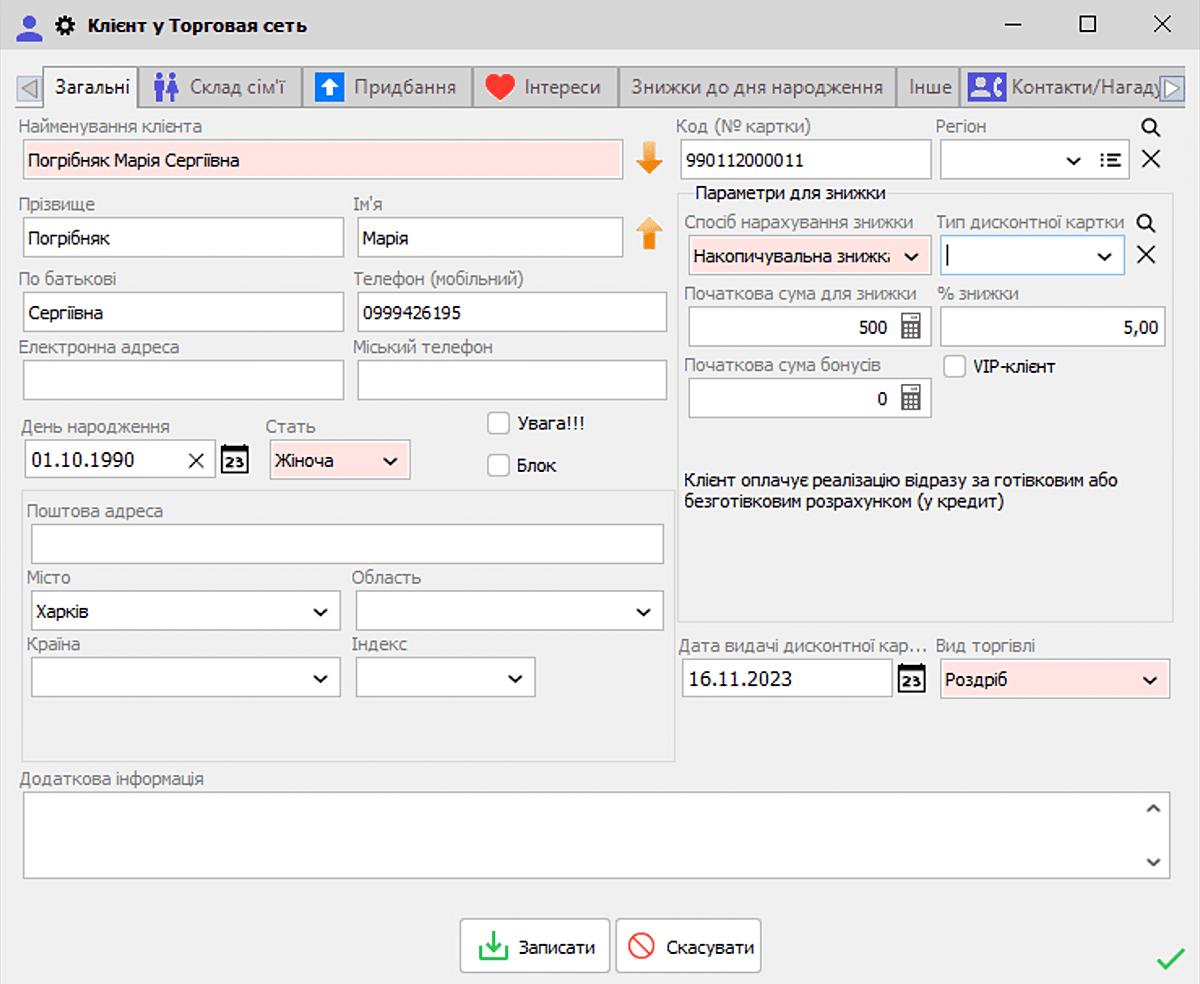Toggle the Блок checkbox
1200x984 pixels.
point(498,464)
